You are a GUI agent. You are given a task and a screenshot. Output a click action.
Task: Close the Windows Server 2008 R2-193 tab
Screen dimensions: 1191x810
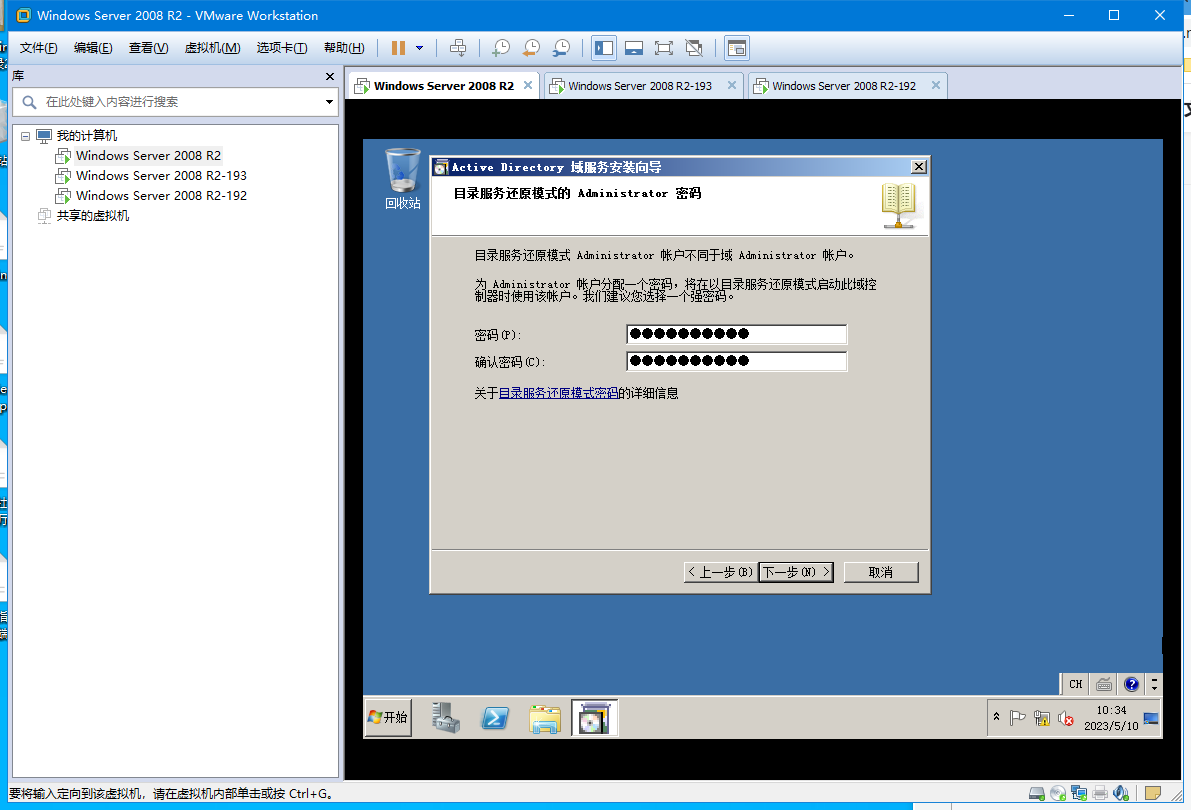(731, 85)
